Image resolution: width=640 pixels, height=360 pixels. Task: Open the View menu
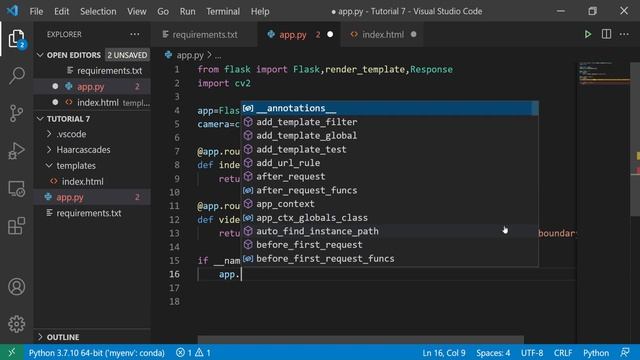(x=136, y=11)
